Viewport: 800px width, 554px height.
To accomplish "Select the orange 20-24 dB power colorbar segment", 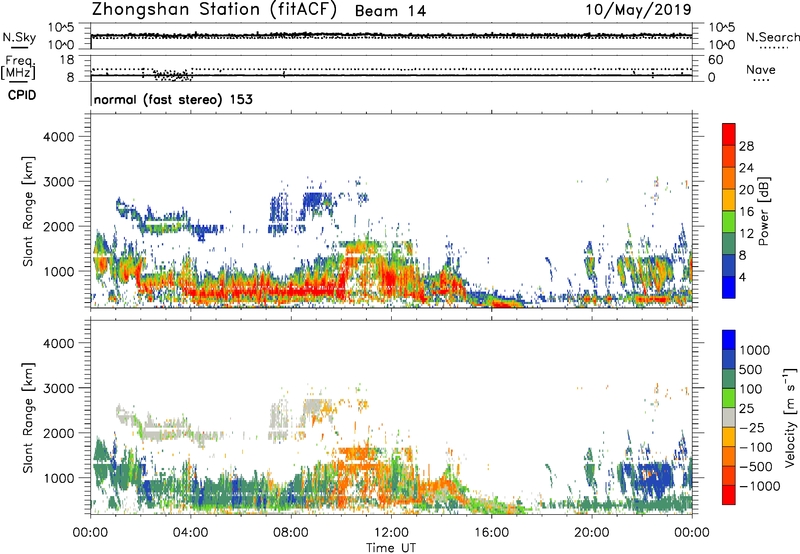I will click(x=729, y=179).
